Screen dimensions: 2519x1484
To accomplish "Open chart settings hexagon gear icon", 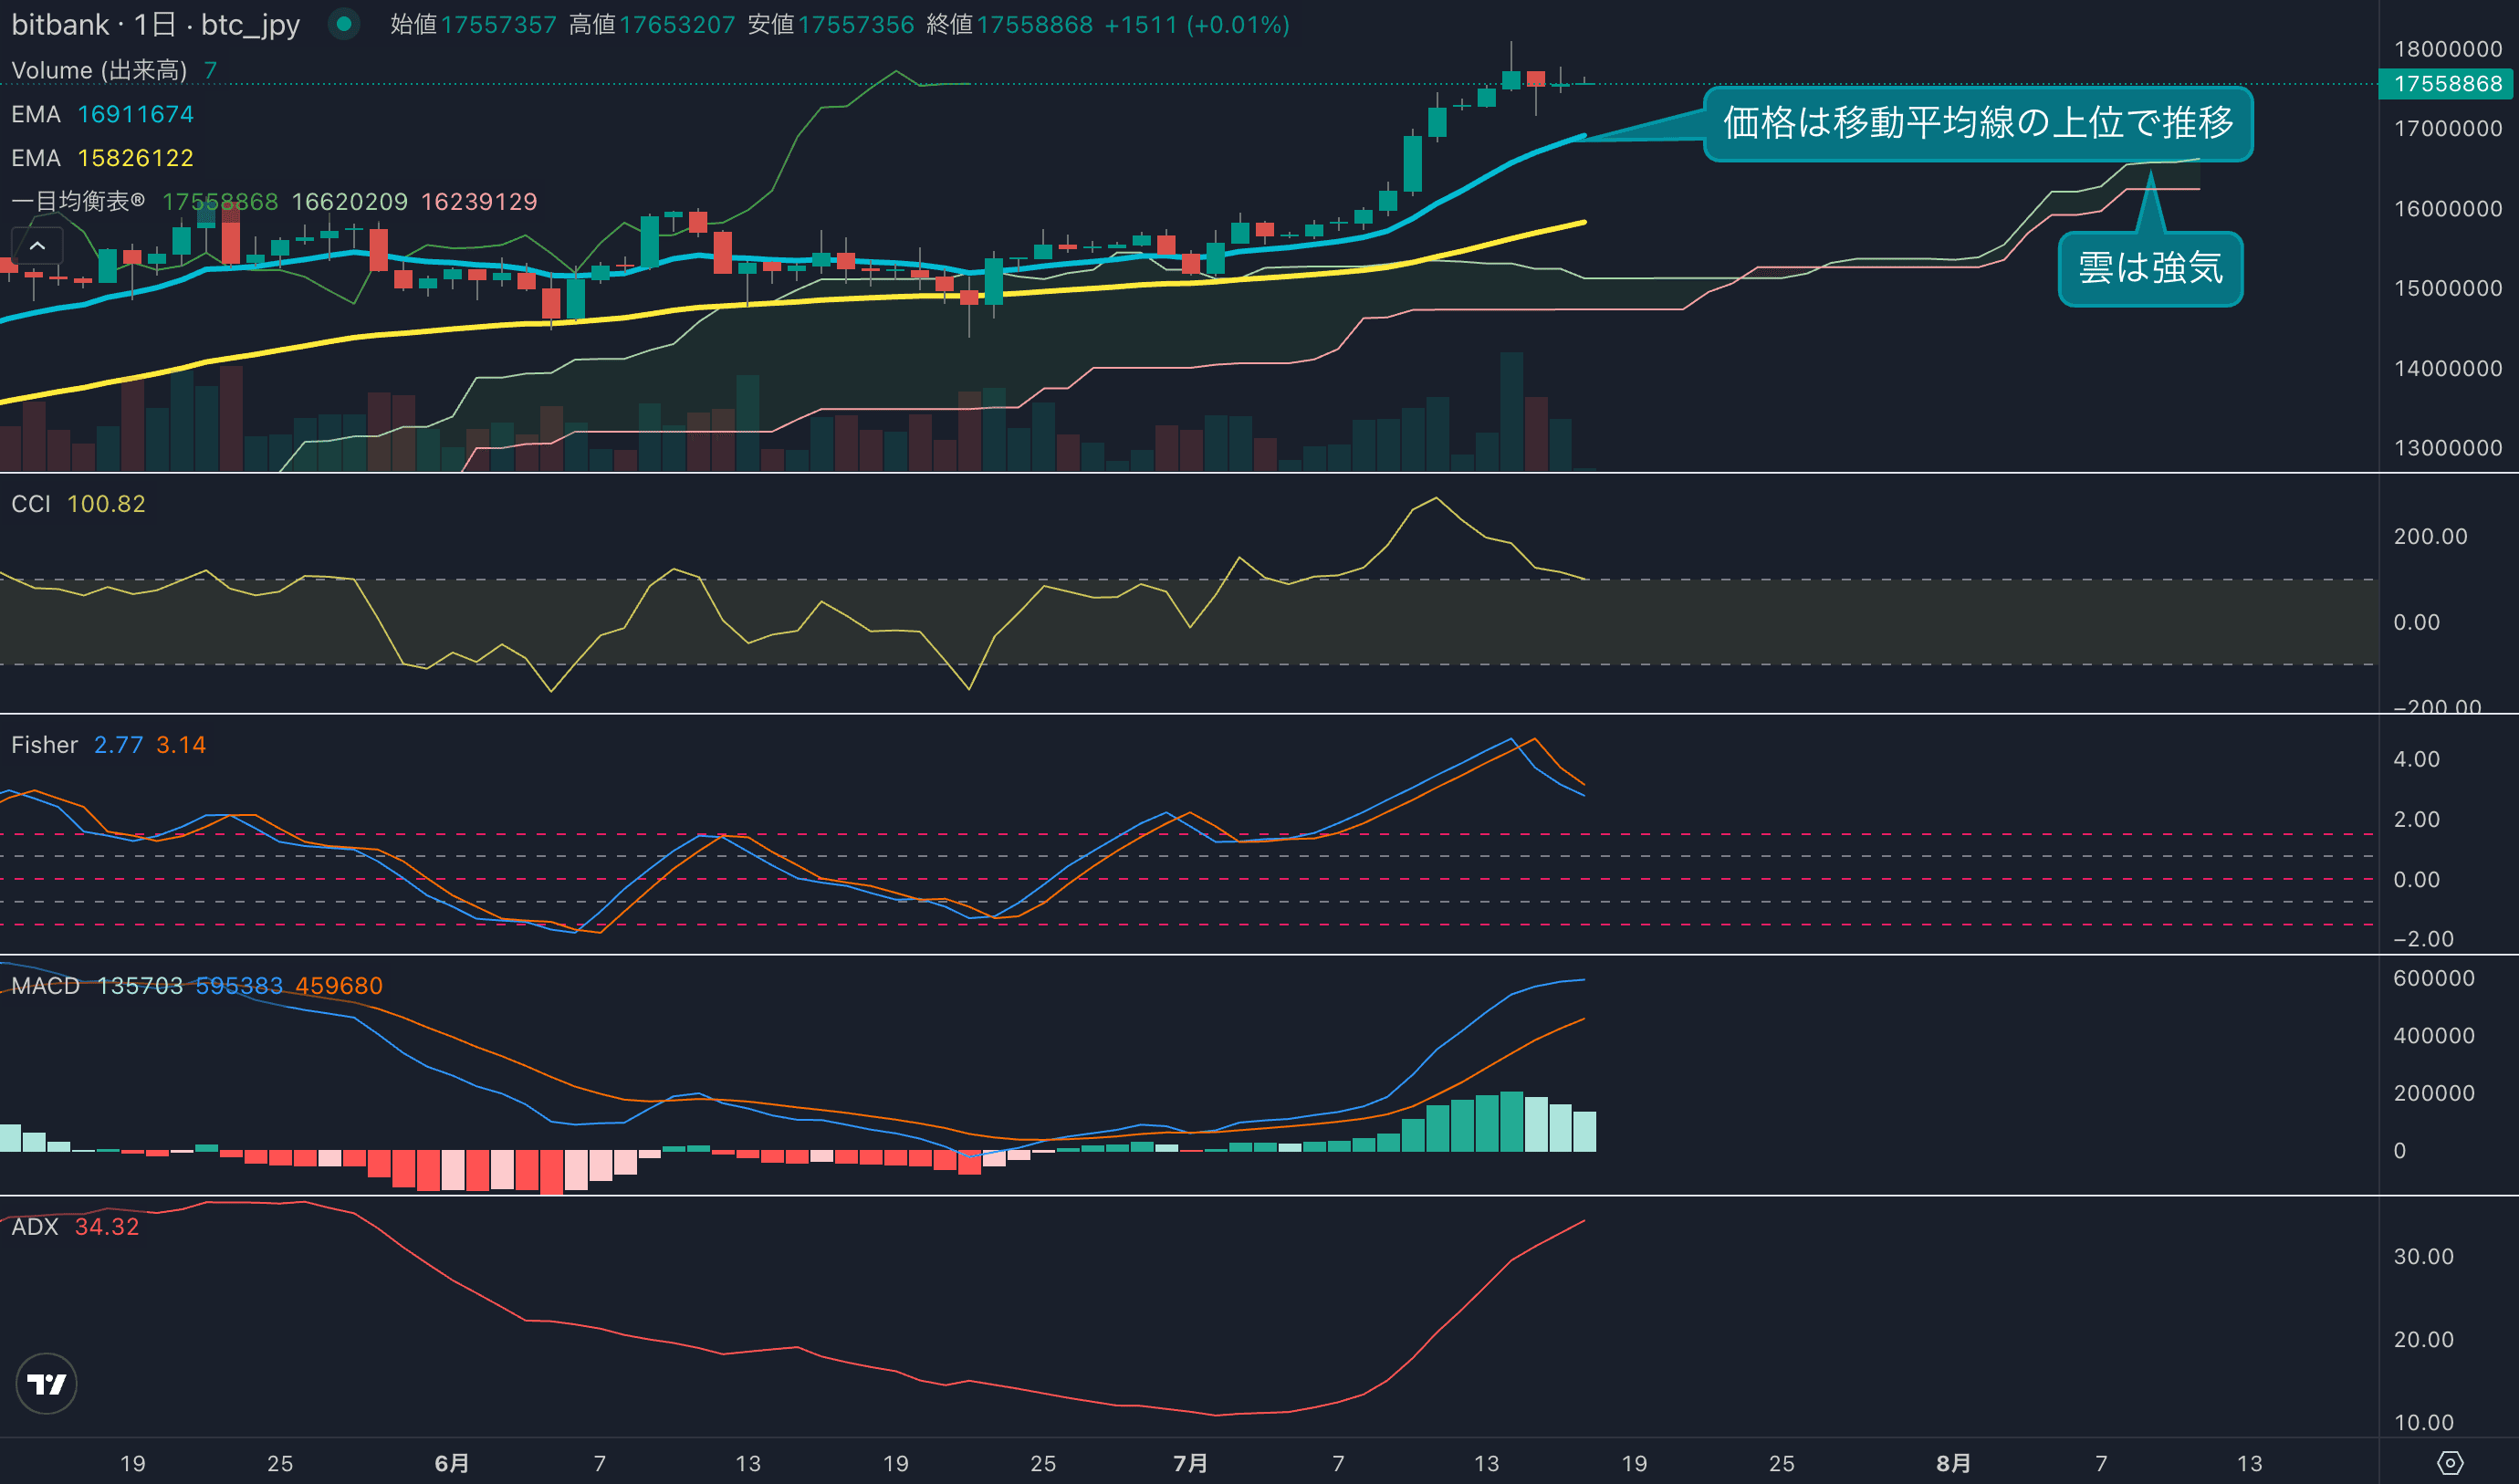I will click(x=2449, y=1463).
